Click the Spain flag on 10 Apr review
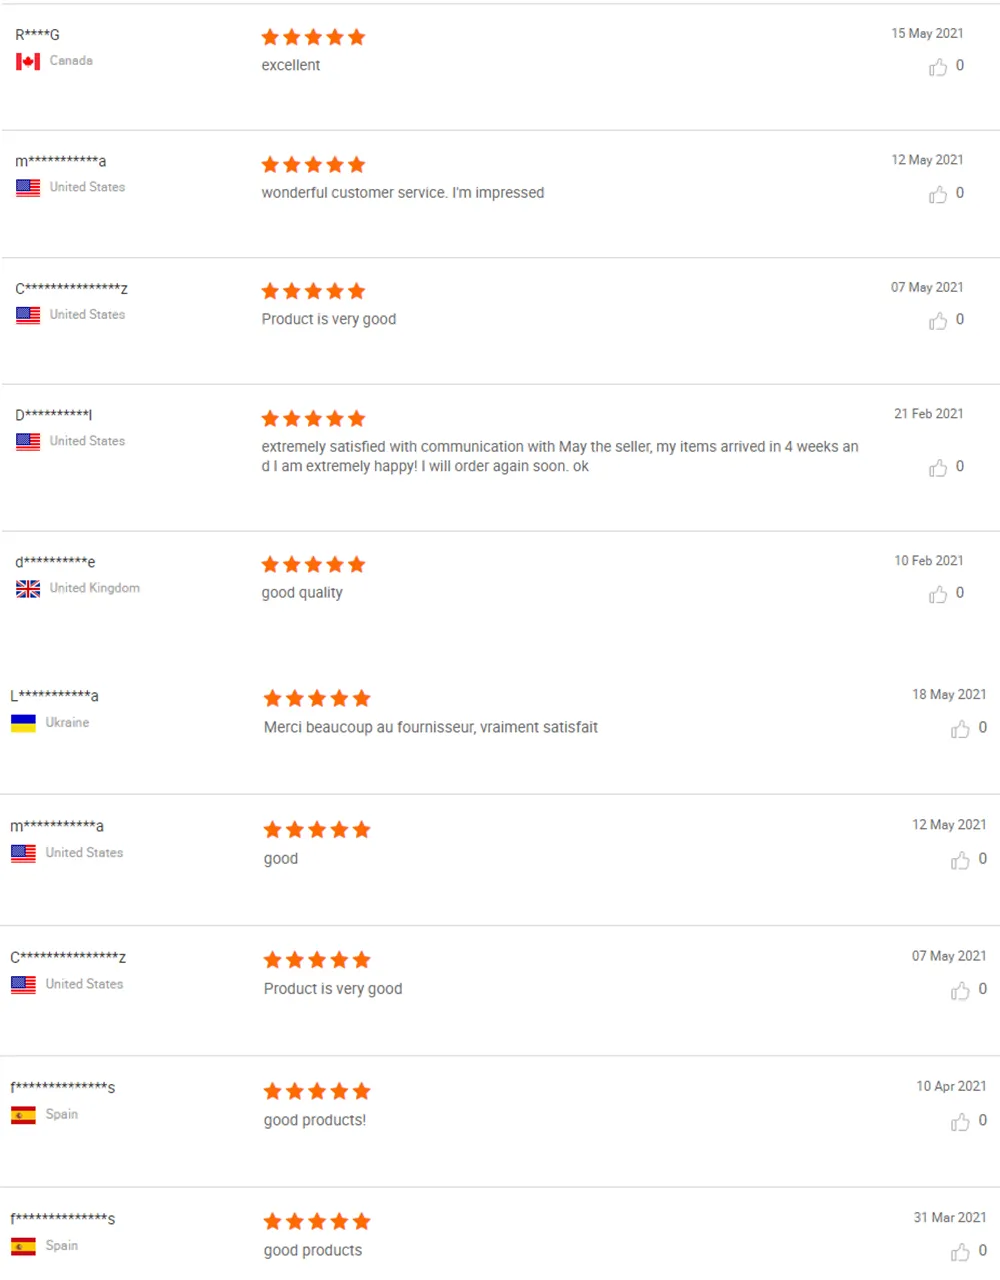 23,1115
